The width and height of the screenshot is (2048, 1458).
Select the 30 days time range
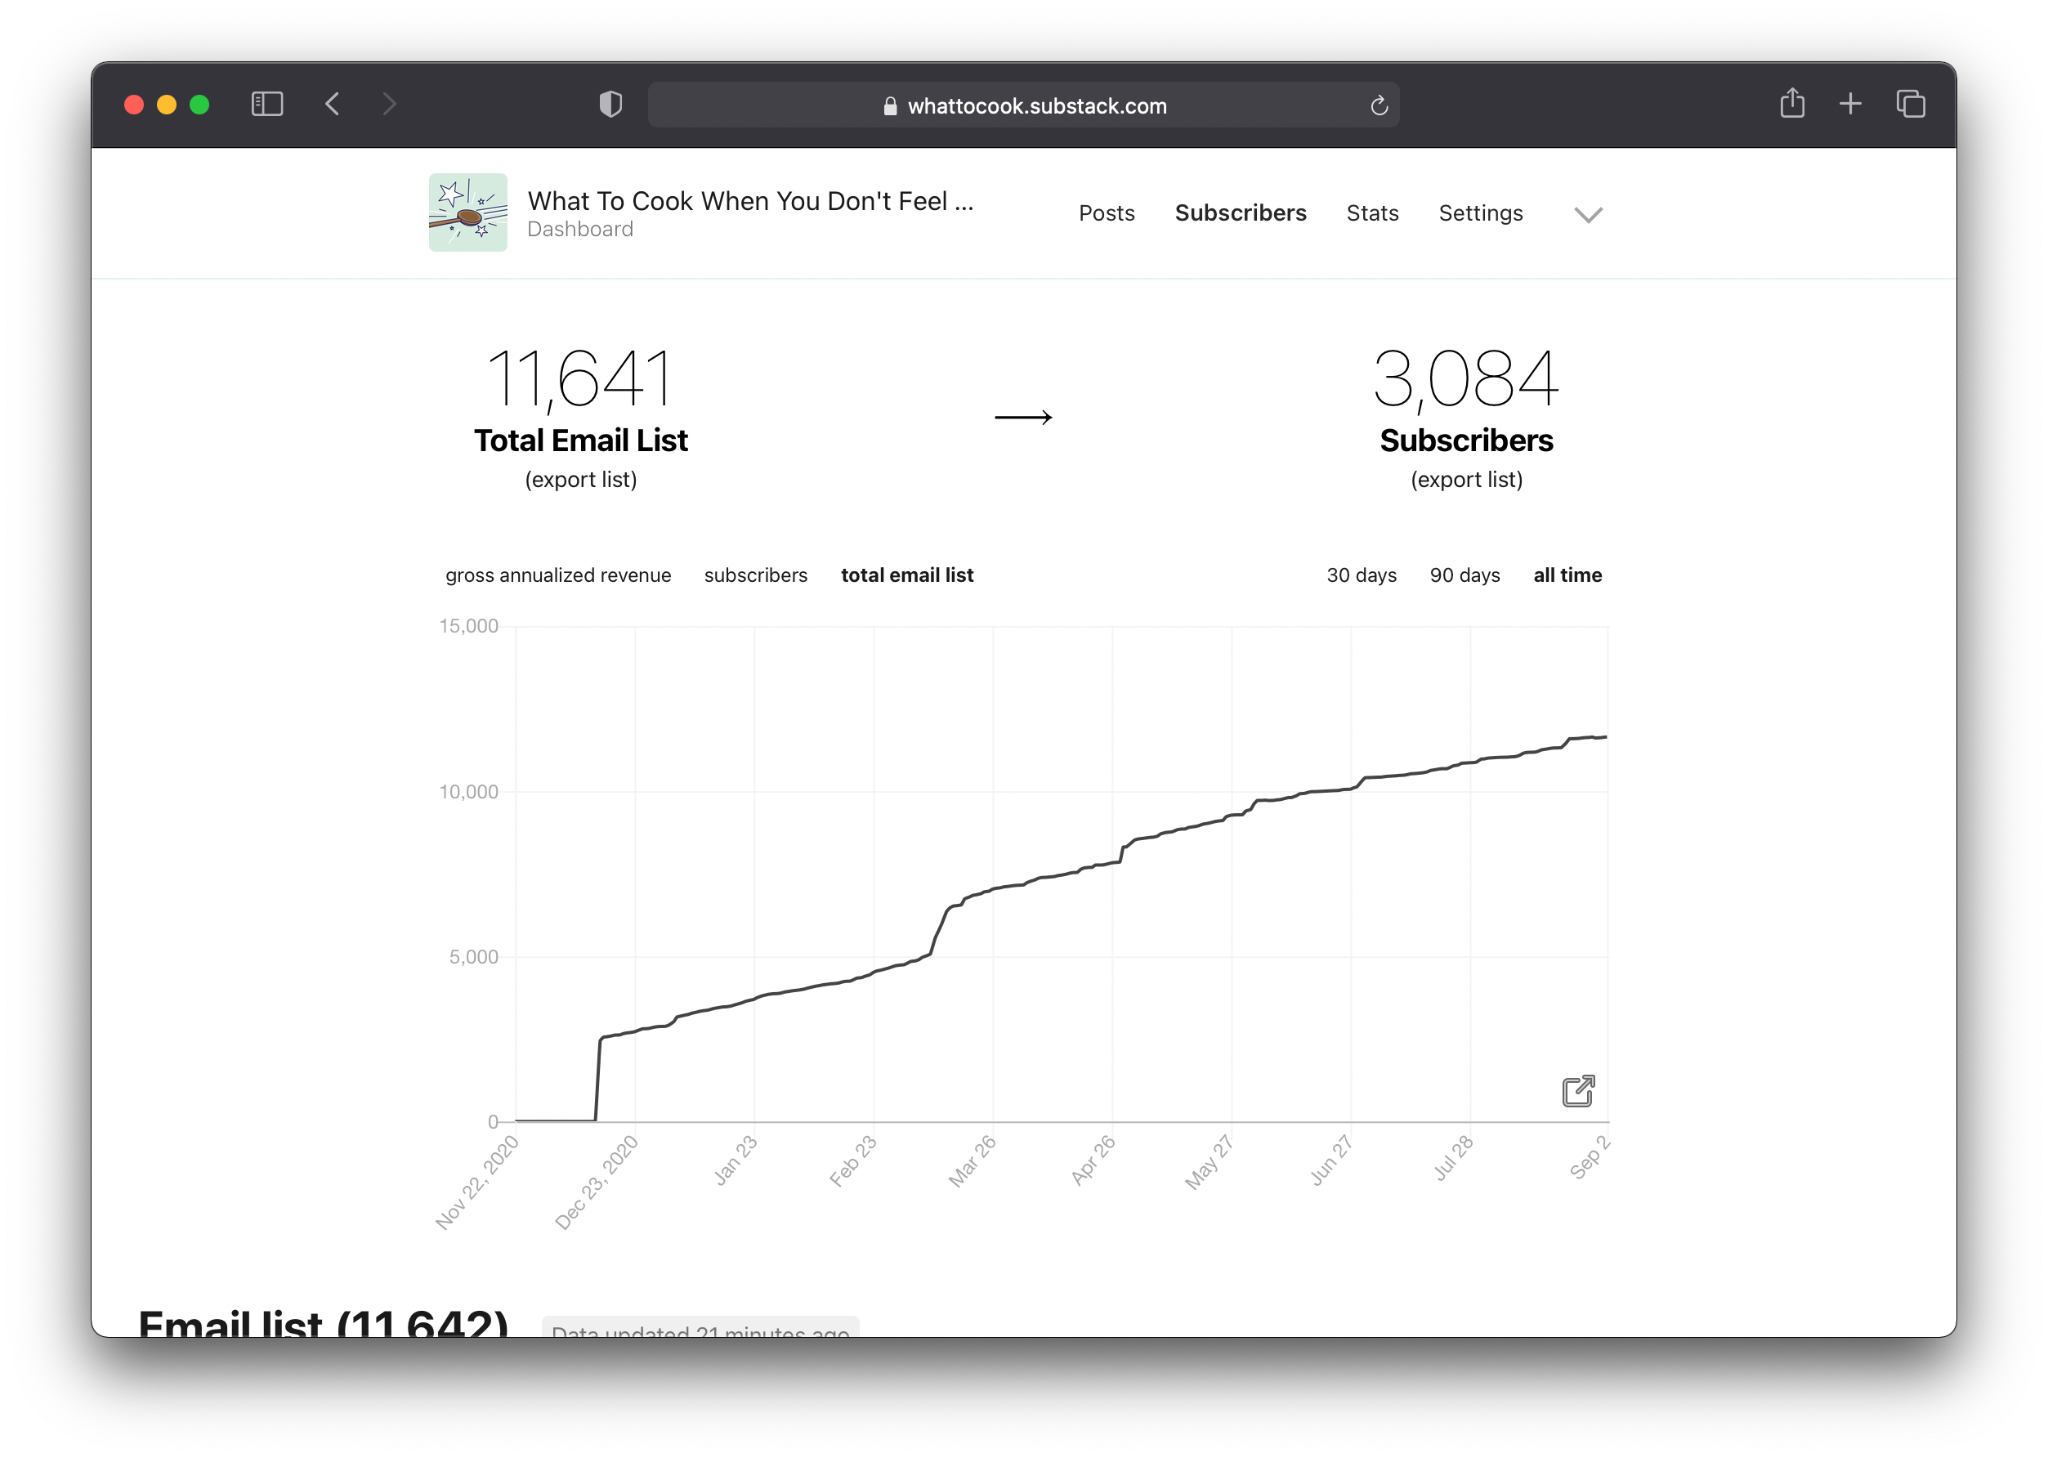pos(1361,575)
